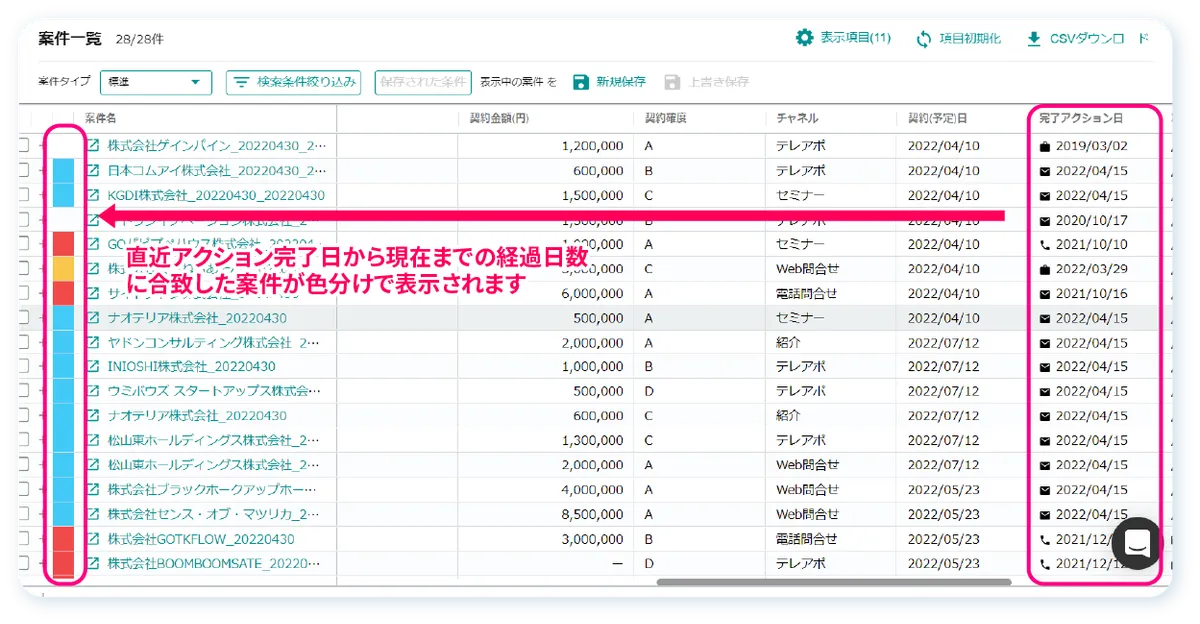Screen dimensions: 1200x624
Task: Expand the 案件タイプ 標準 dropdown
Action: click(x=156, y=82)
